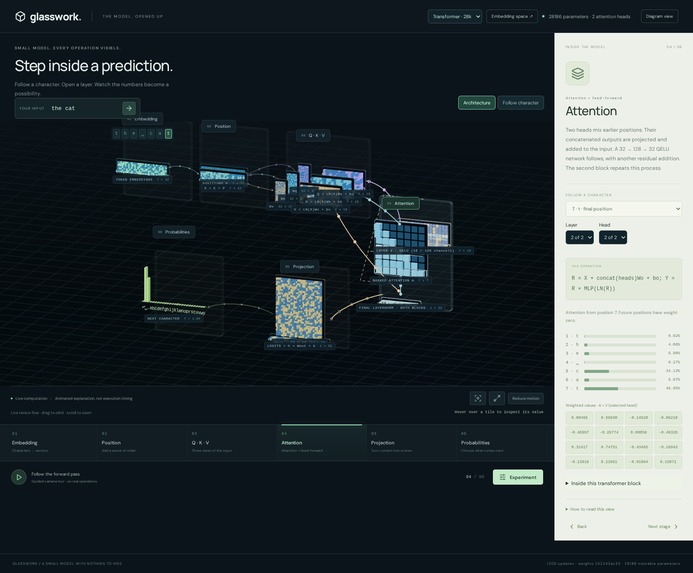This screenshot has width=693, height=573.
Task: Click the green next-character probability bars
Action: coord(148,284)
